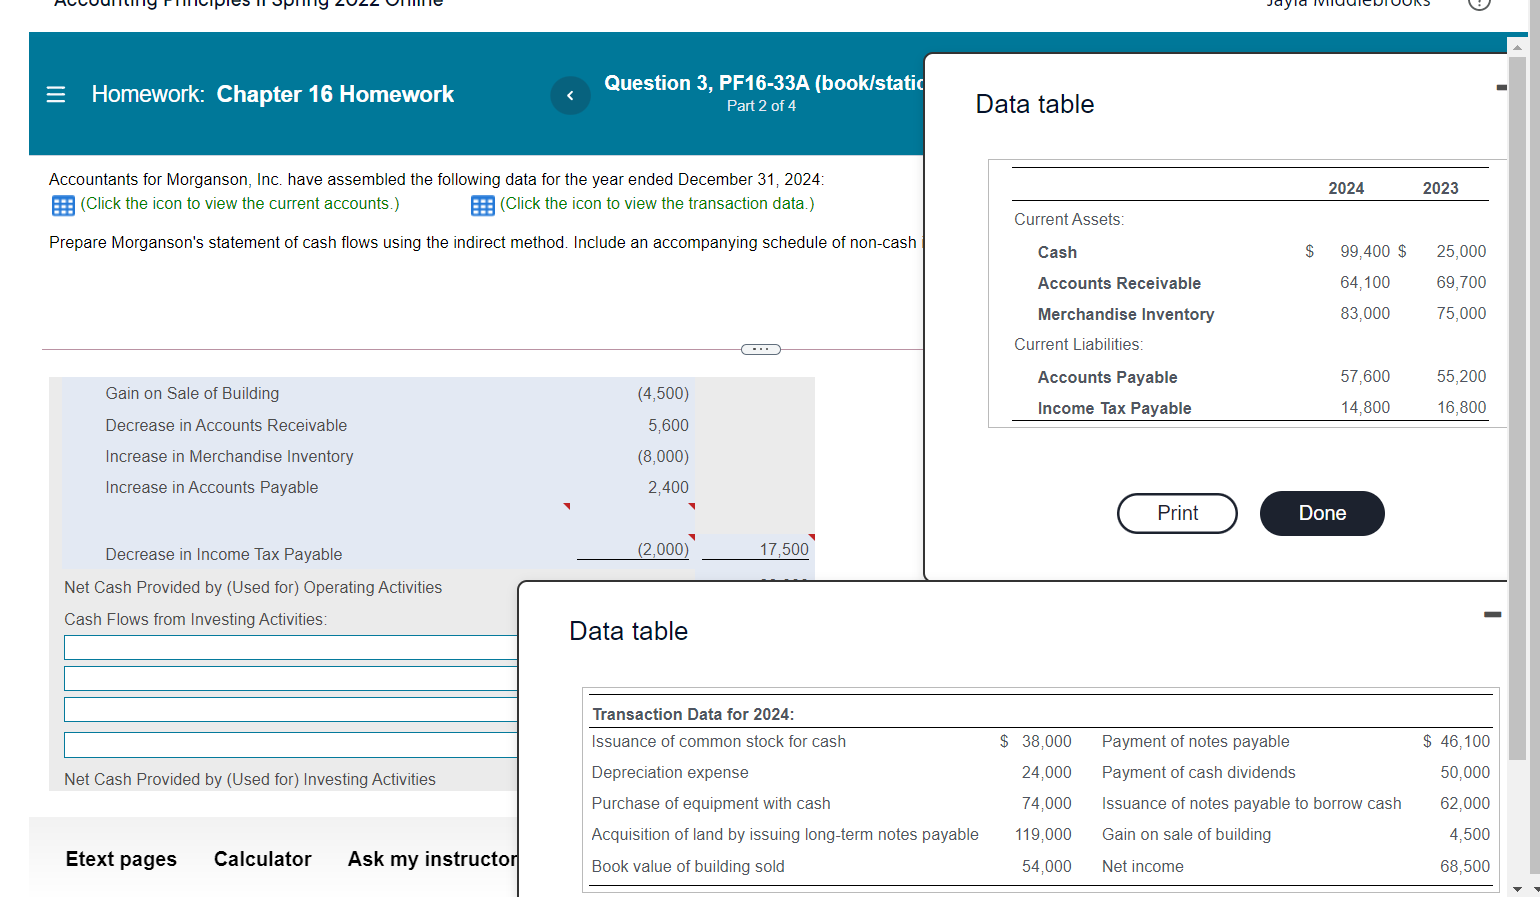
Task: Open the Calculator
Action: pyautogui.click(x=263, y=859)
